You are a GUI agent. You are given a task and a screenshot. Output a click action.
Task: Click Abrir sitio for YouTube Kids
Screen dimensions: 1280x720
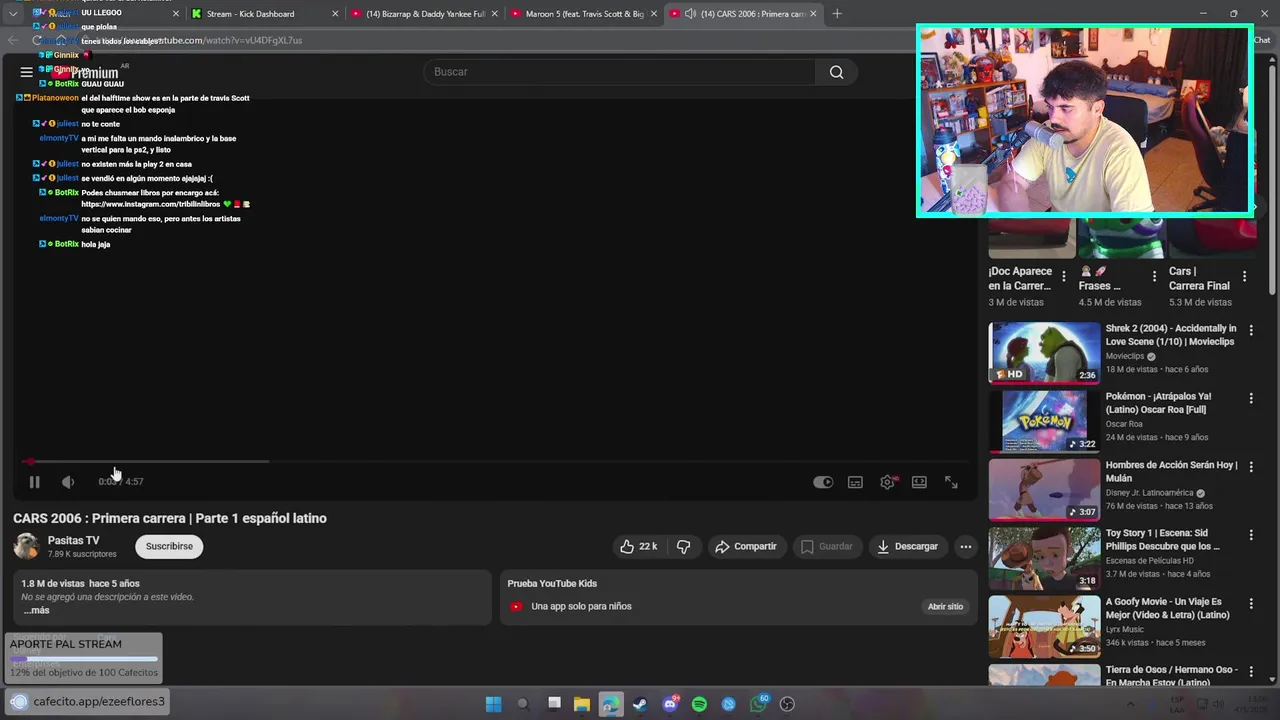pyautogui.click(x=945, y=606)
